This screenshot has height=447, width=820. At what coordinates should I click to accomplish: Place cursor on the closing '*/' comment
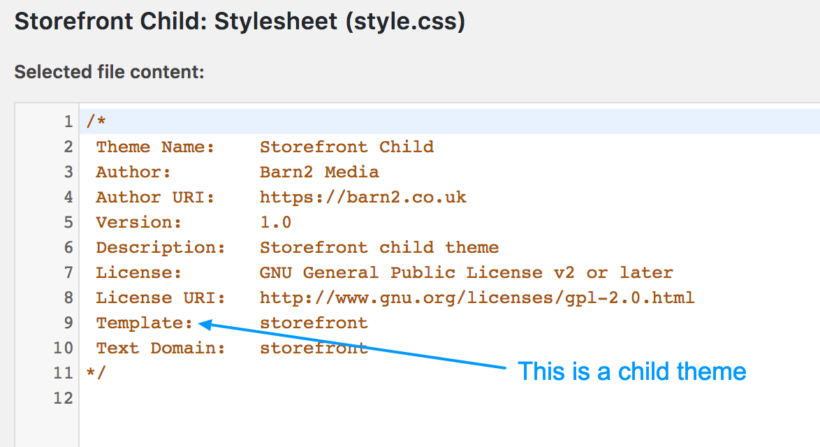96,372
